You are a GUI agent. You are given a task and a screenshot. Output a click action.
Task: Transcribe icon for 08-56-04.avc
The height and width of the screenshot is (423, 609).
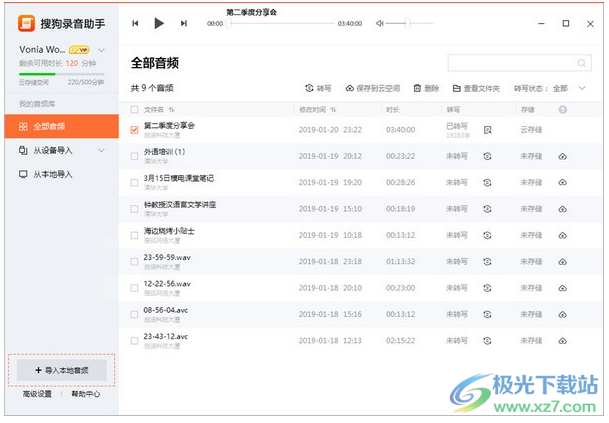(487, 314)
